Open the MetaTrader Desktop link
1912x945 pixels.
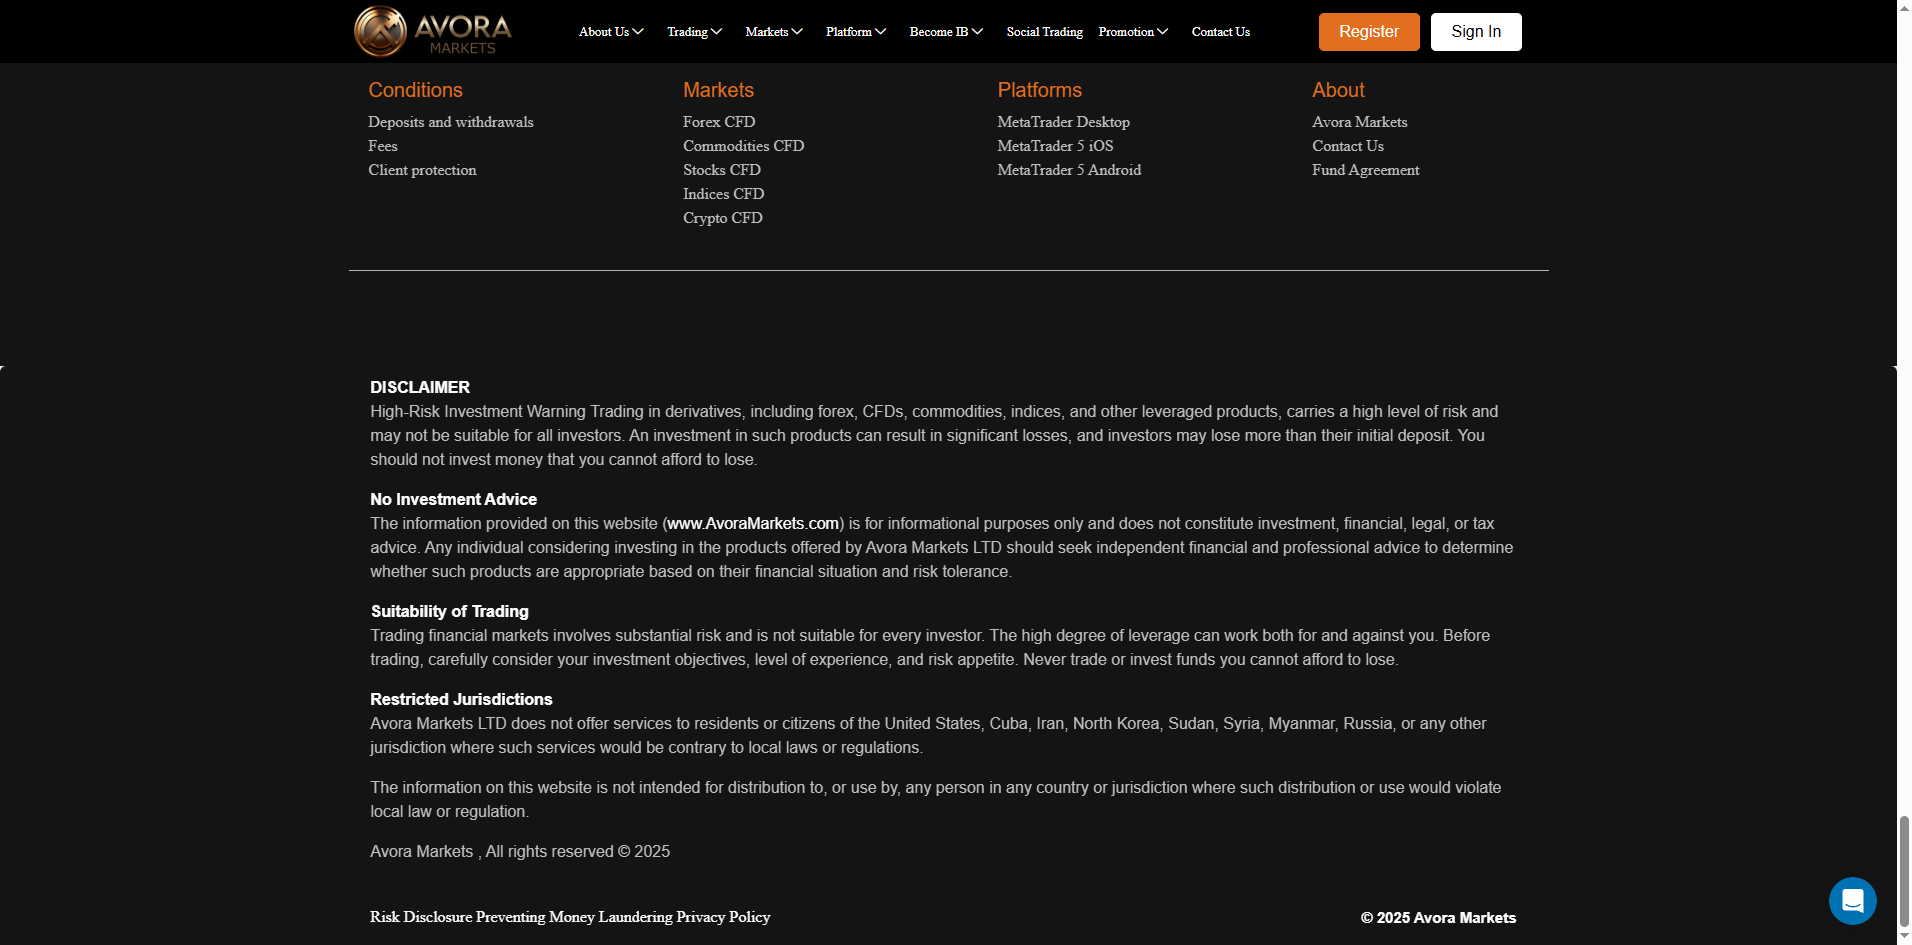point(1064,122)
